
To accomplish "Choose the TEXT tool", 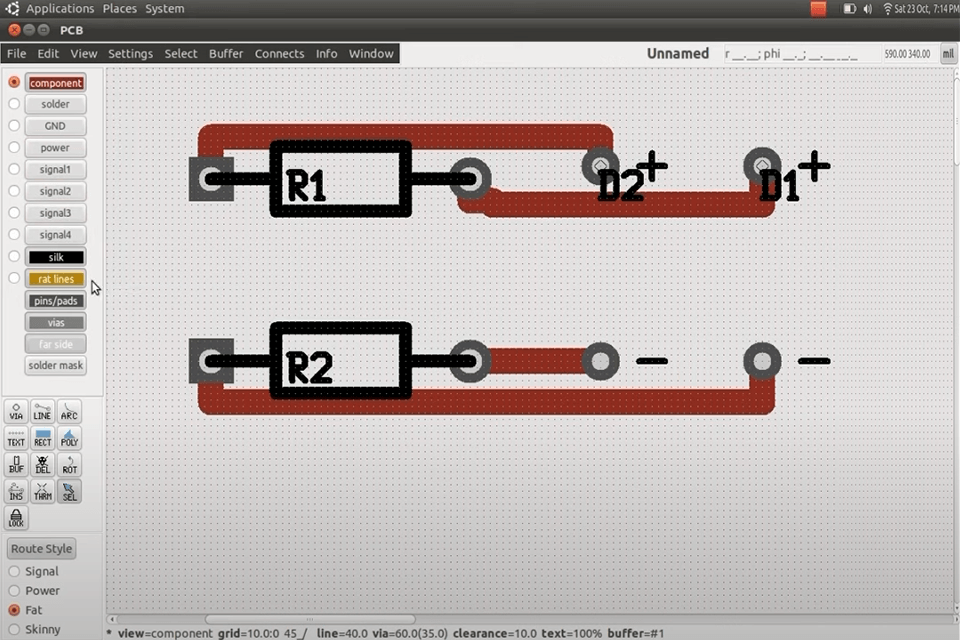I will [x=16, y=438].
